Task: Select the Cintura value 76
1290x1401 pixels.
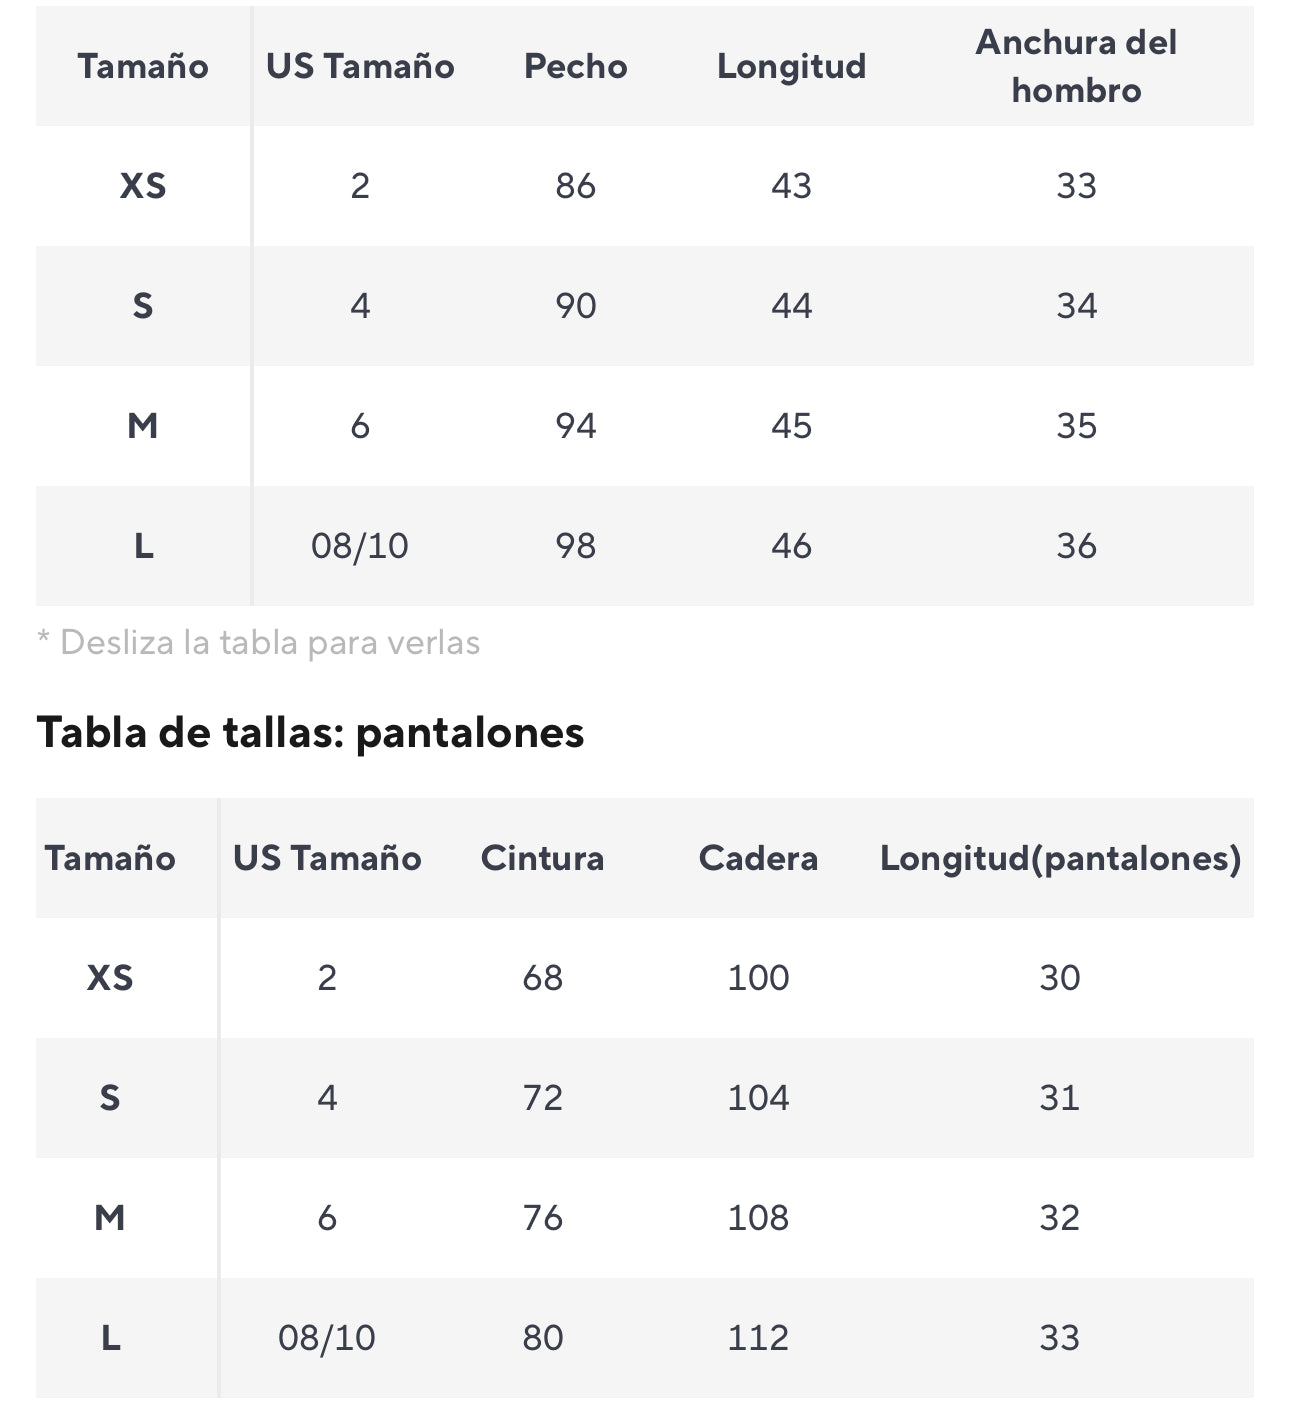Action: point(542,1218)
